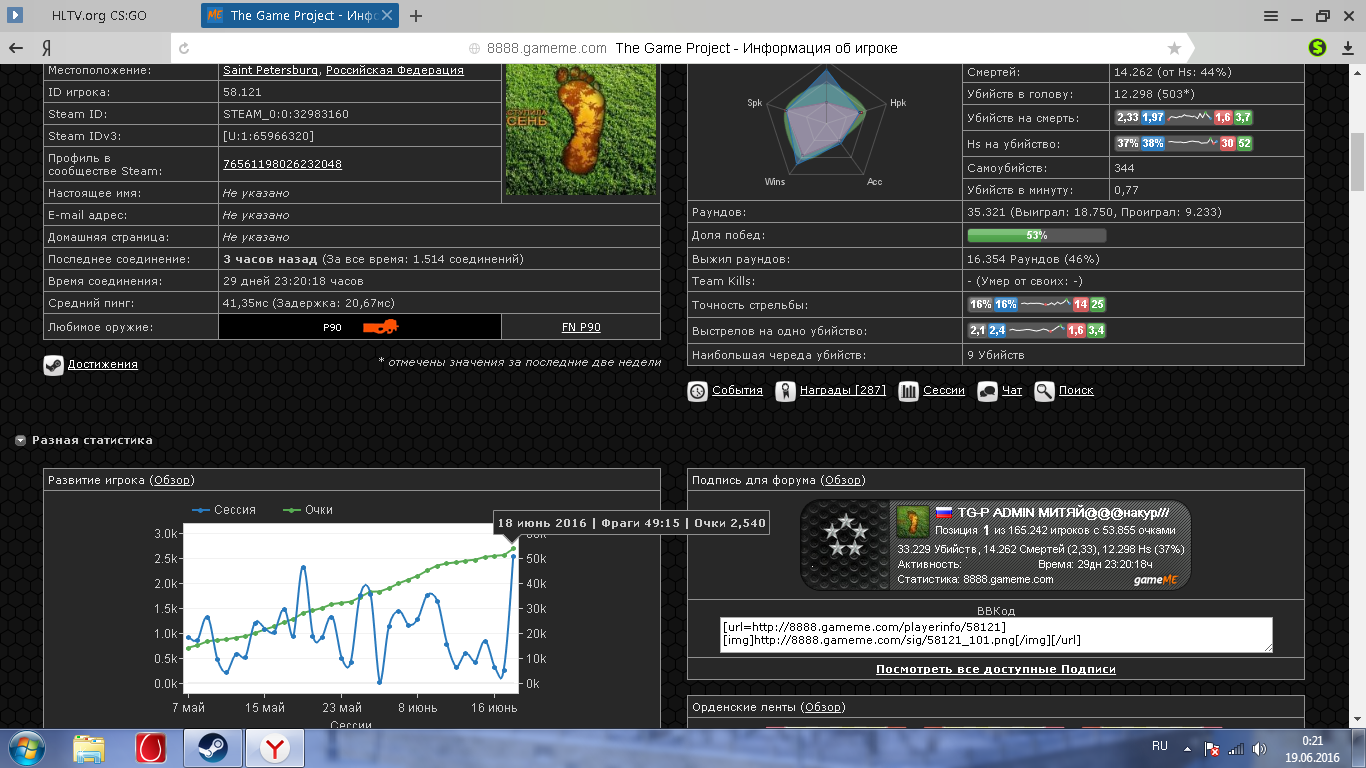Select The Game Project browser tab
The width and height of the screenshot is (1366, 768).
coord(298,16)
